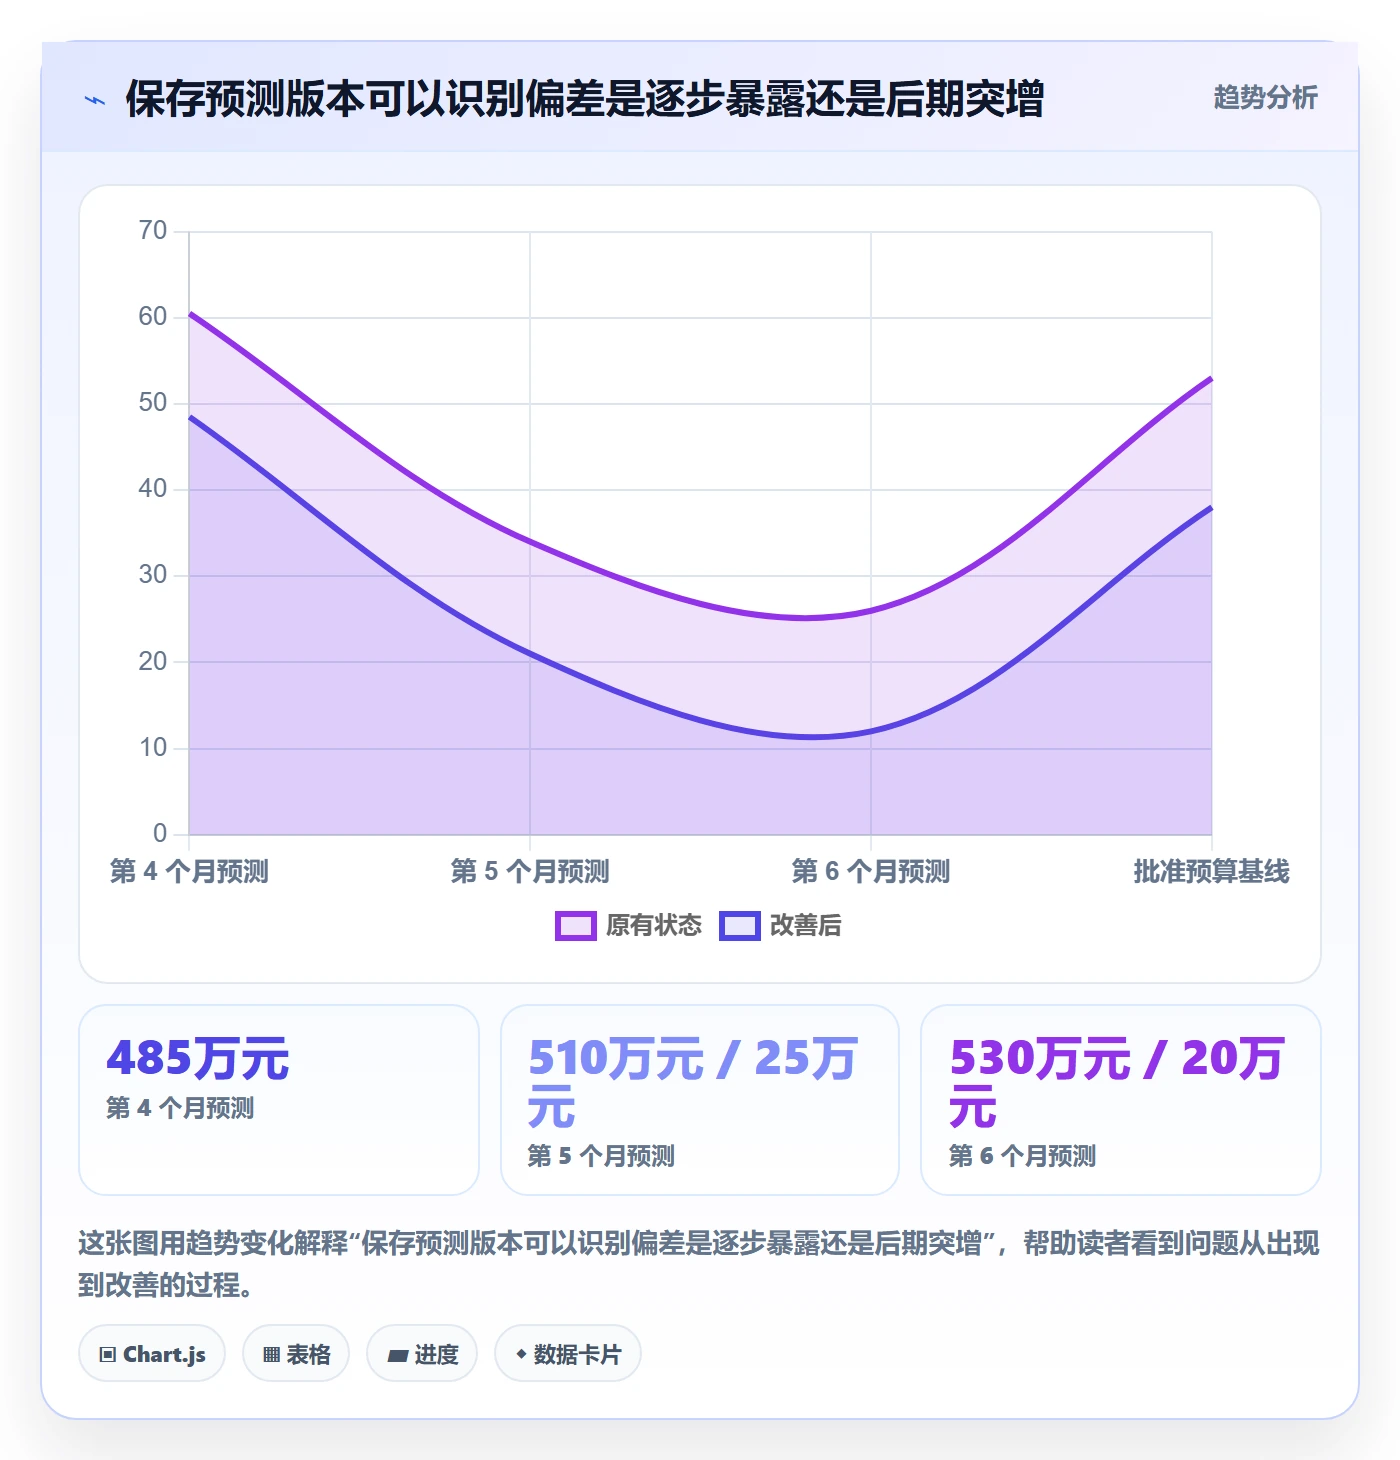The height and width of the screenshot is (1460, 1400).
Task: Select the 表格 tag chip
Action: coord(296,1354)
